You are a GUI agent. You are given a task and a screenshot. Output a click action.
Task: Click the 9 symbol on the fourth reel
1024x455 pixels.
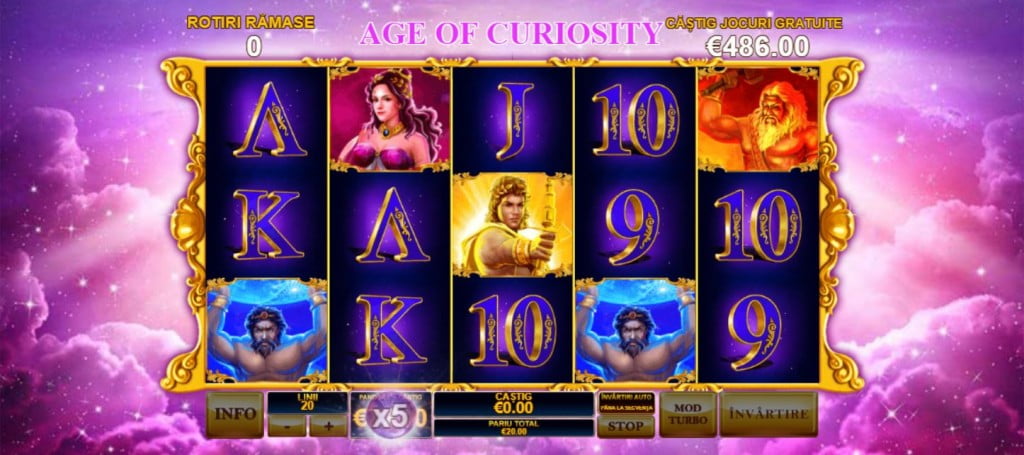[632, 226]
